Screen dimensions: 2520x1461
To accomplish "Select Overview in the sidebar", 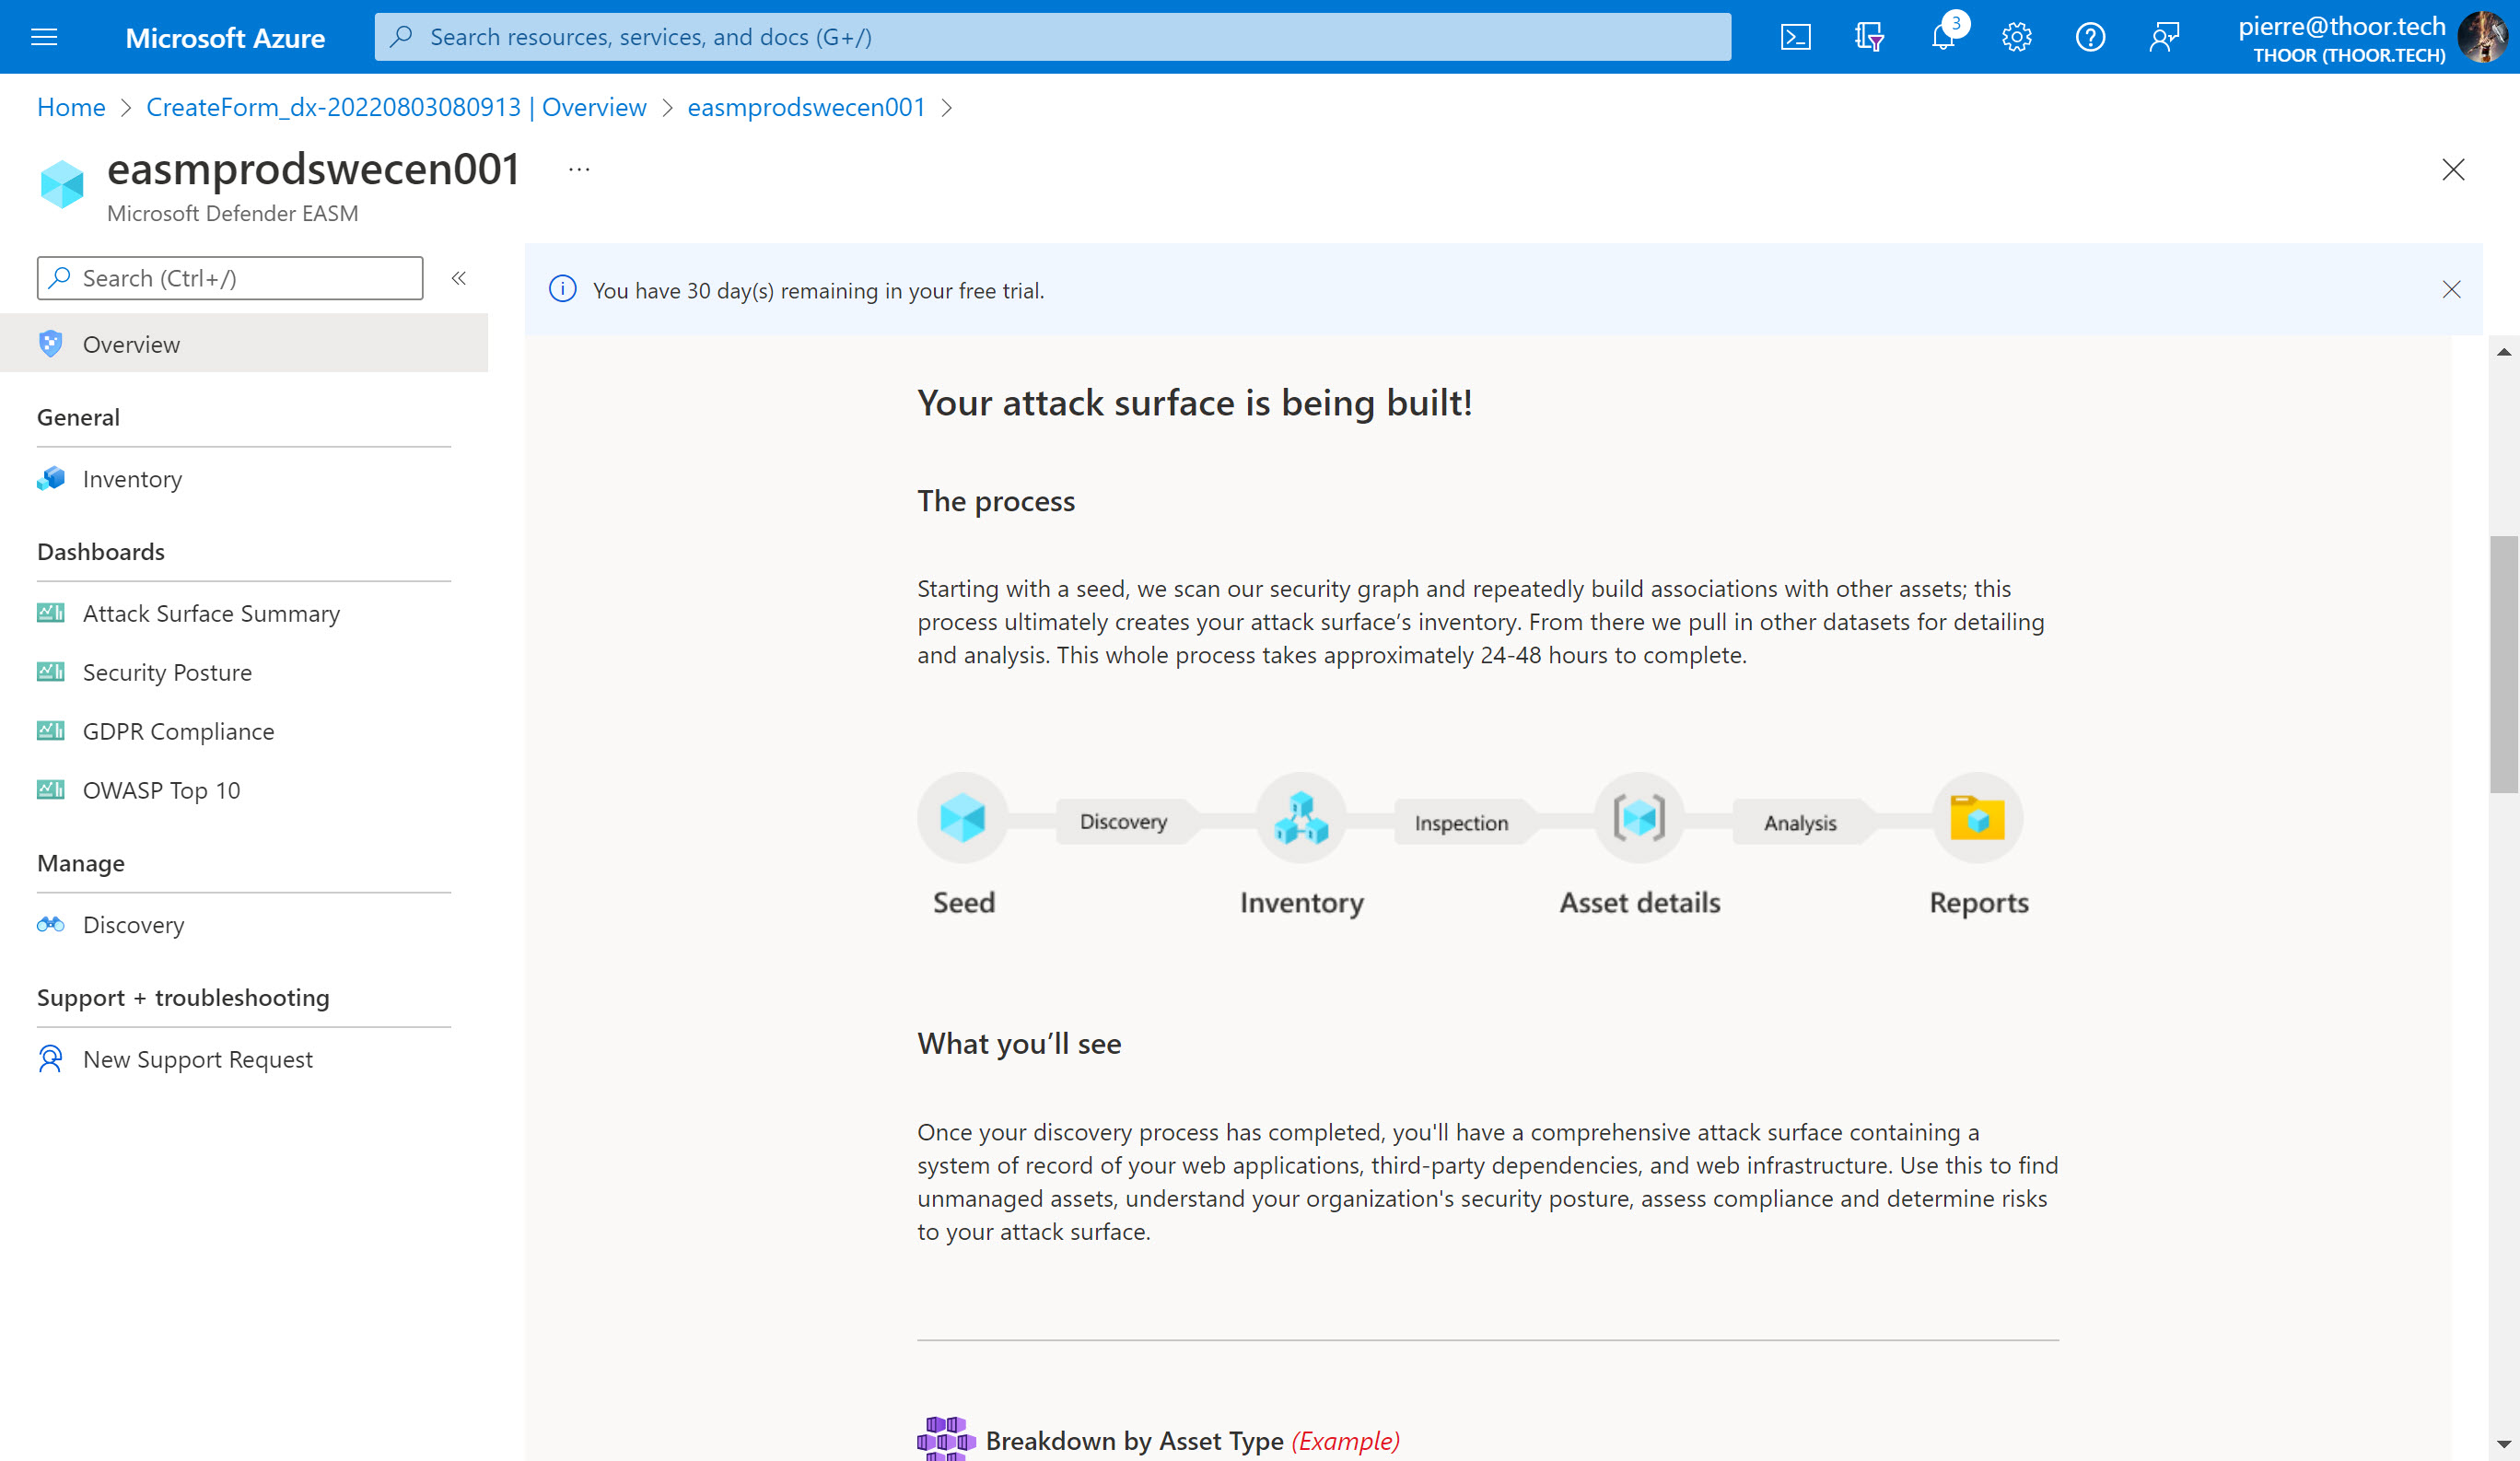I will coord(244,344).
